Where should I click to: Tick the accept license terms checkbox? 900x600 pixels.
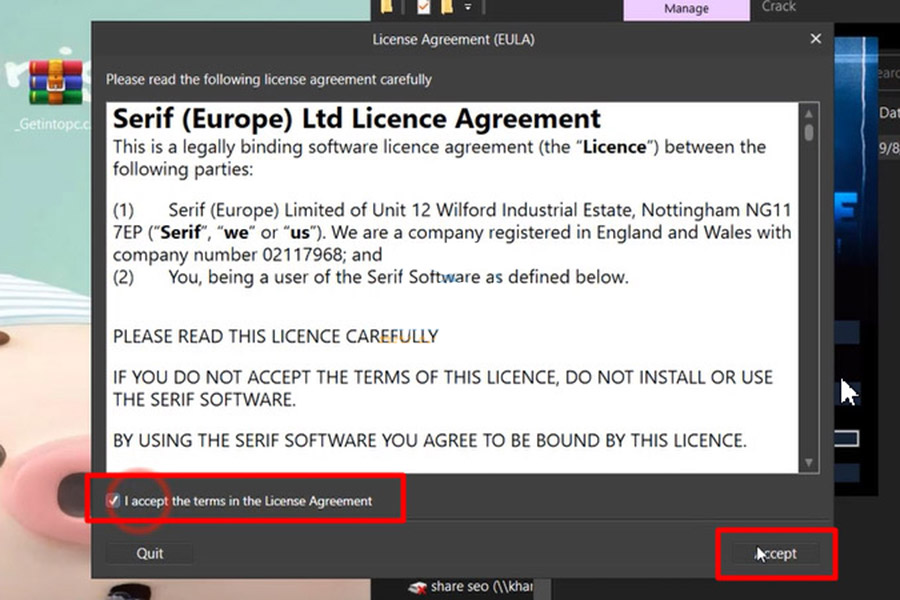pos(113,501)
